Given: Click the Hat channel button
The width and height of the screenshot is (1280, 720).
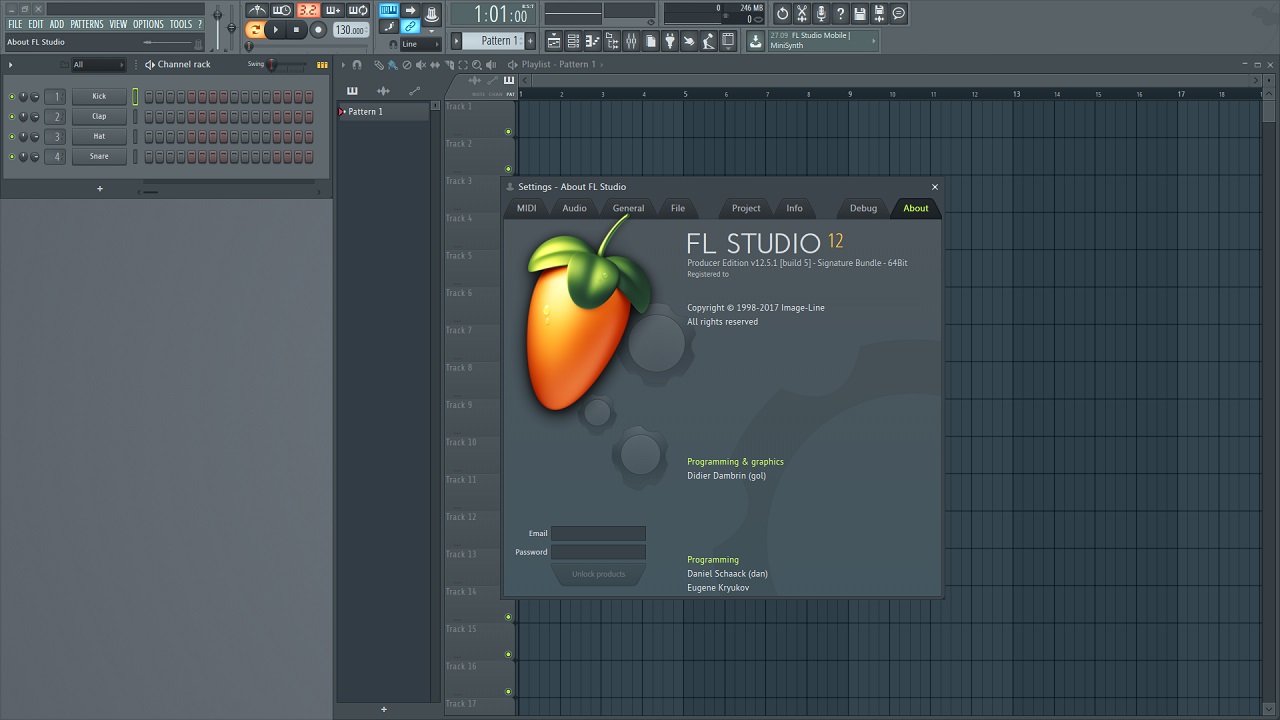Looking at the screenshot, I should [x=99, y=137].
